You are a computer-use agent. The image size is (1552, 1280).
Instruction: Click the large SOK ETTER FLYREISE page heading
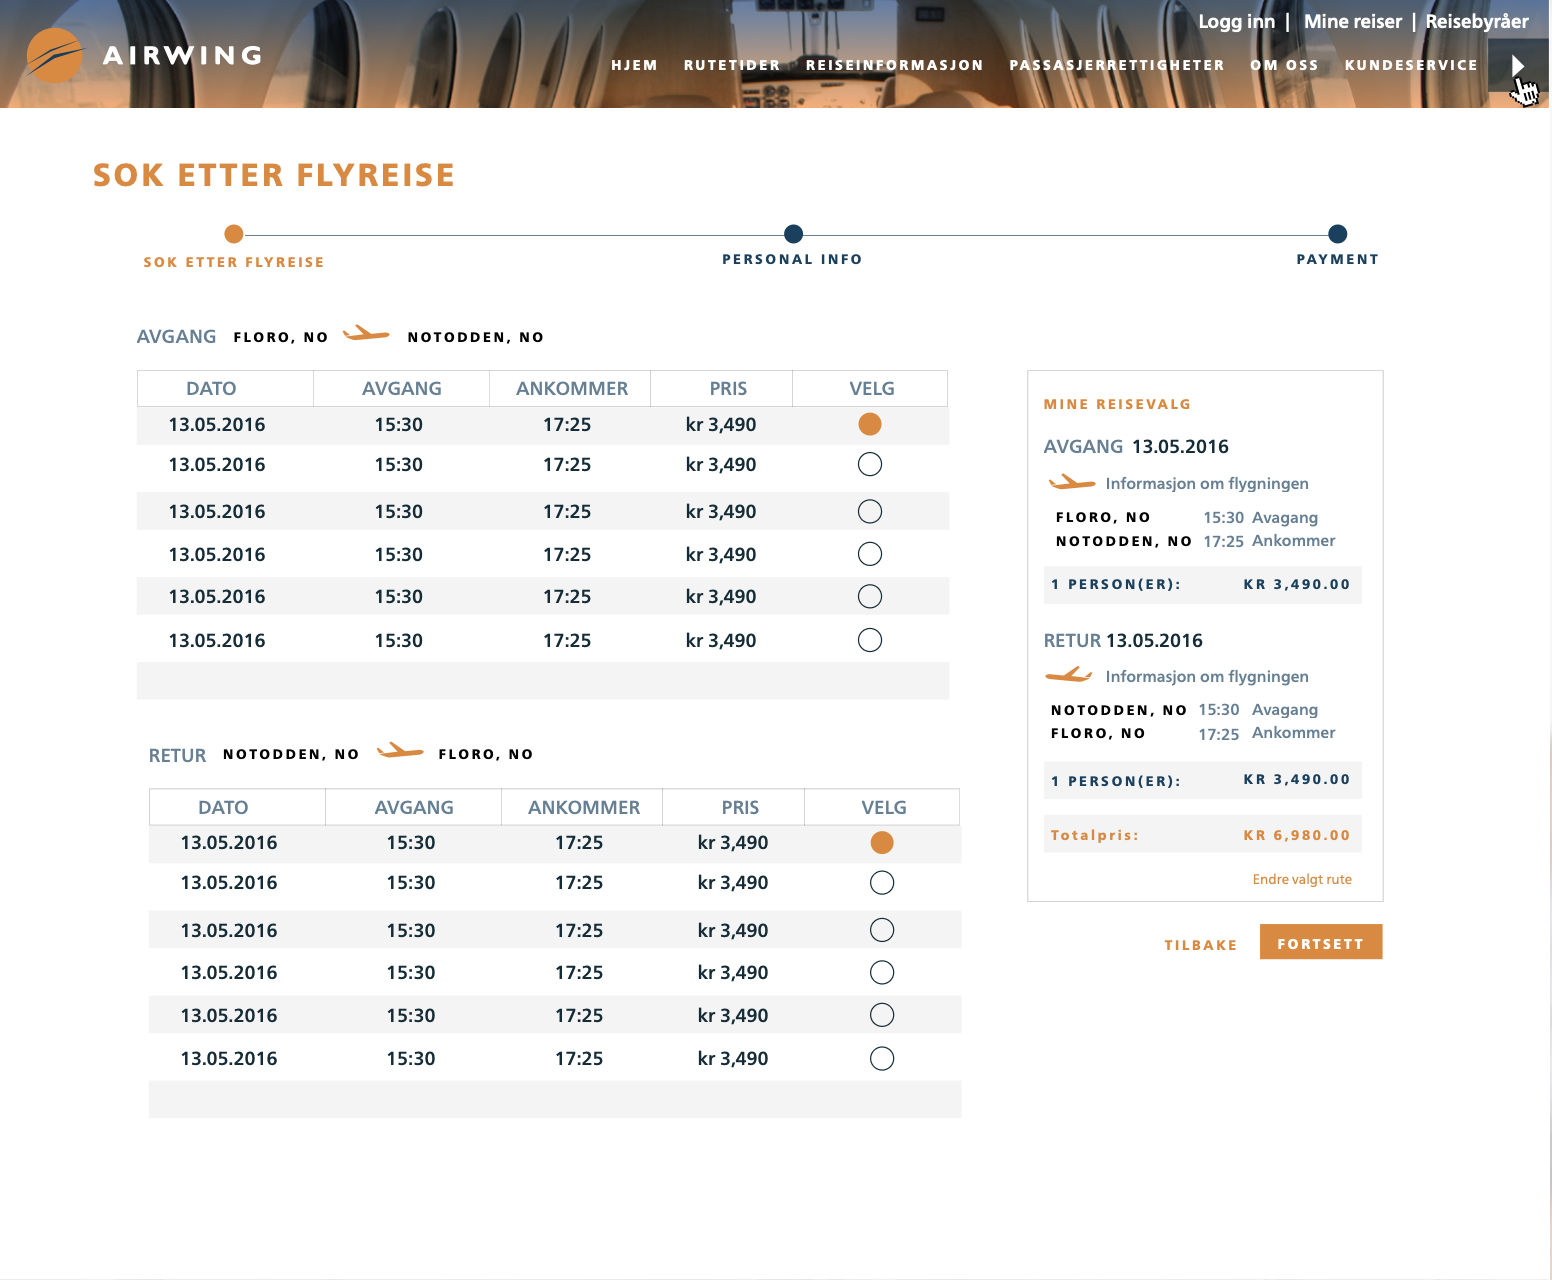pyautogui.click(x=274, y=175)
